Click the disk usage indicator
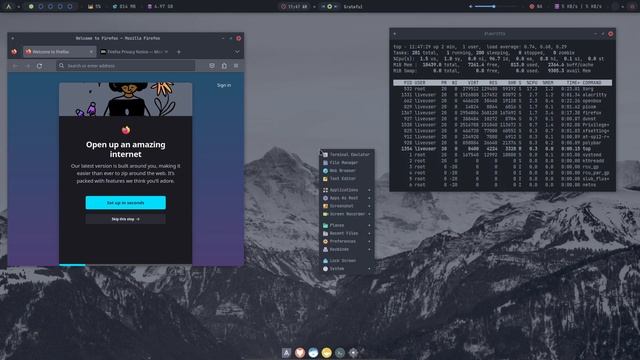The image size is (640, 360). tap(160, 7)
